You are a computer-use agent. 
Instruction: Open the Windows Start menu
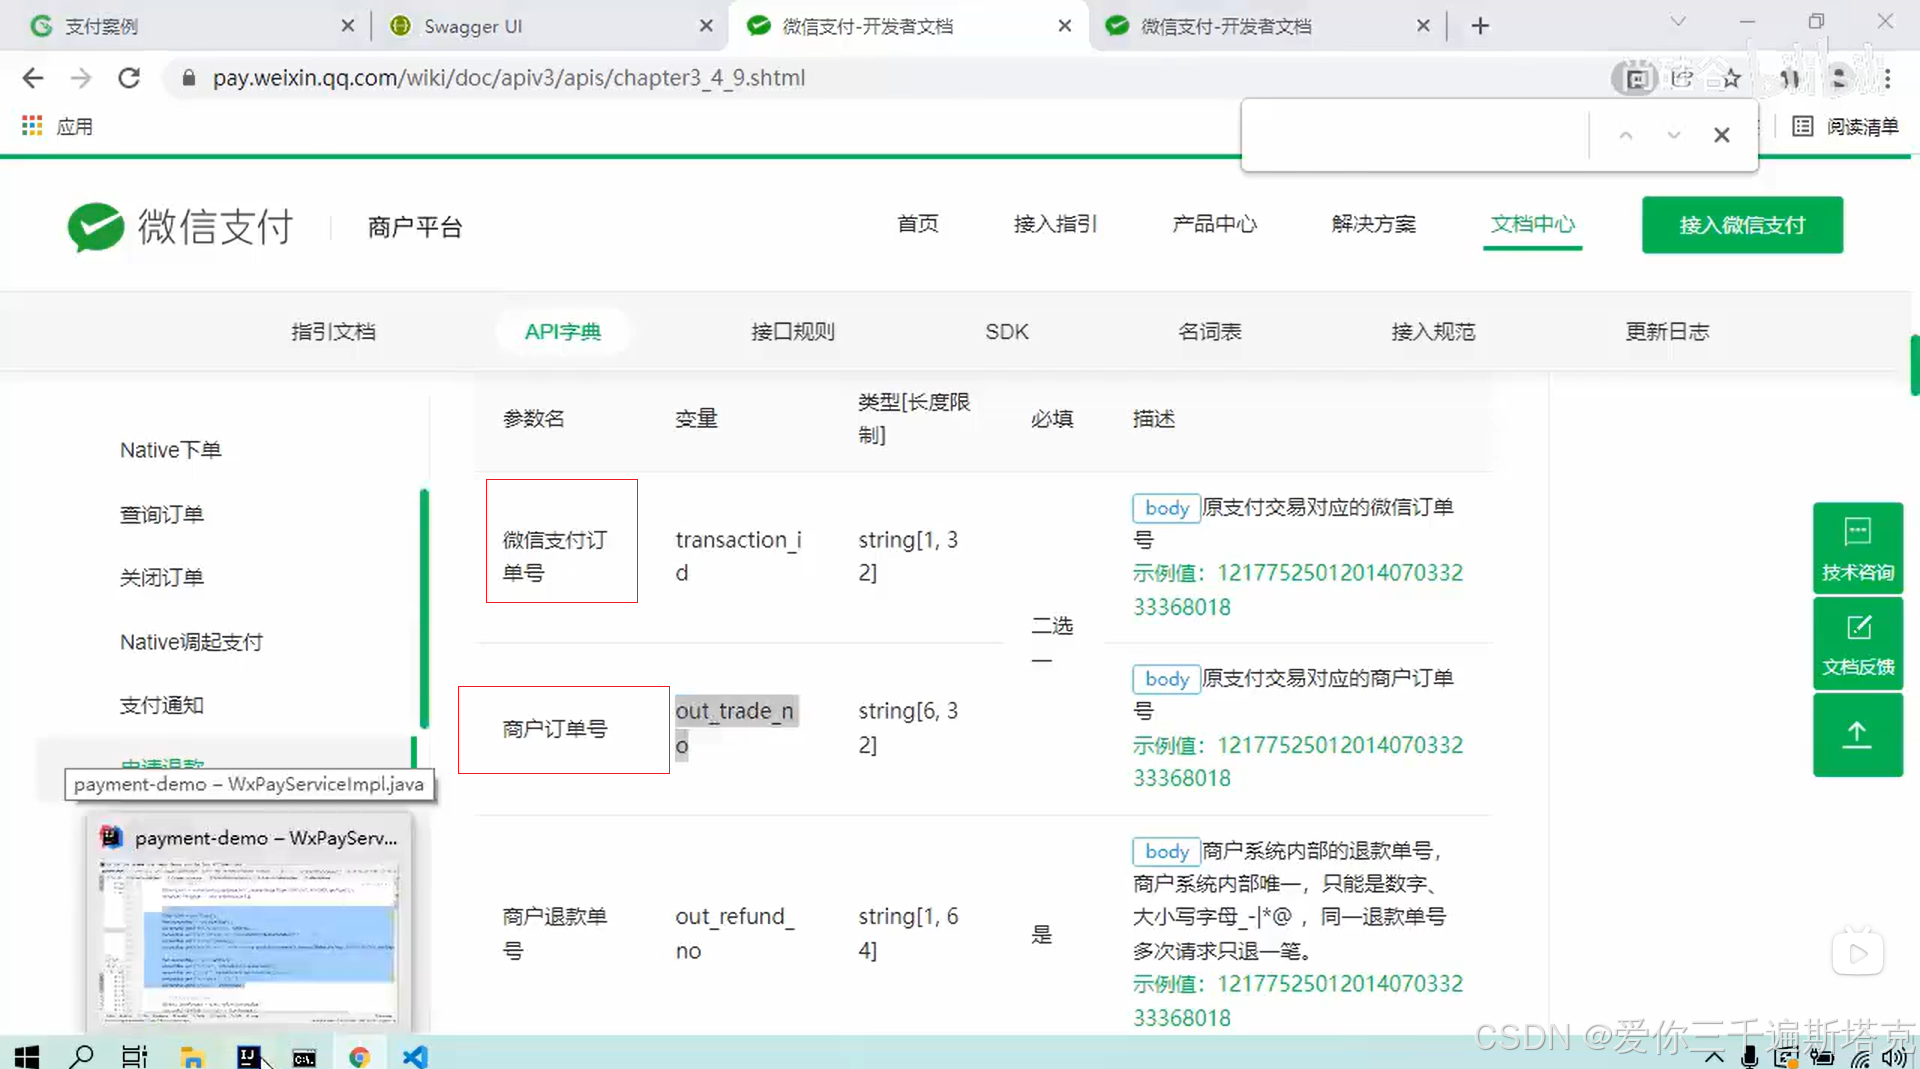(27, 1055)
